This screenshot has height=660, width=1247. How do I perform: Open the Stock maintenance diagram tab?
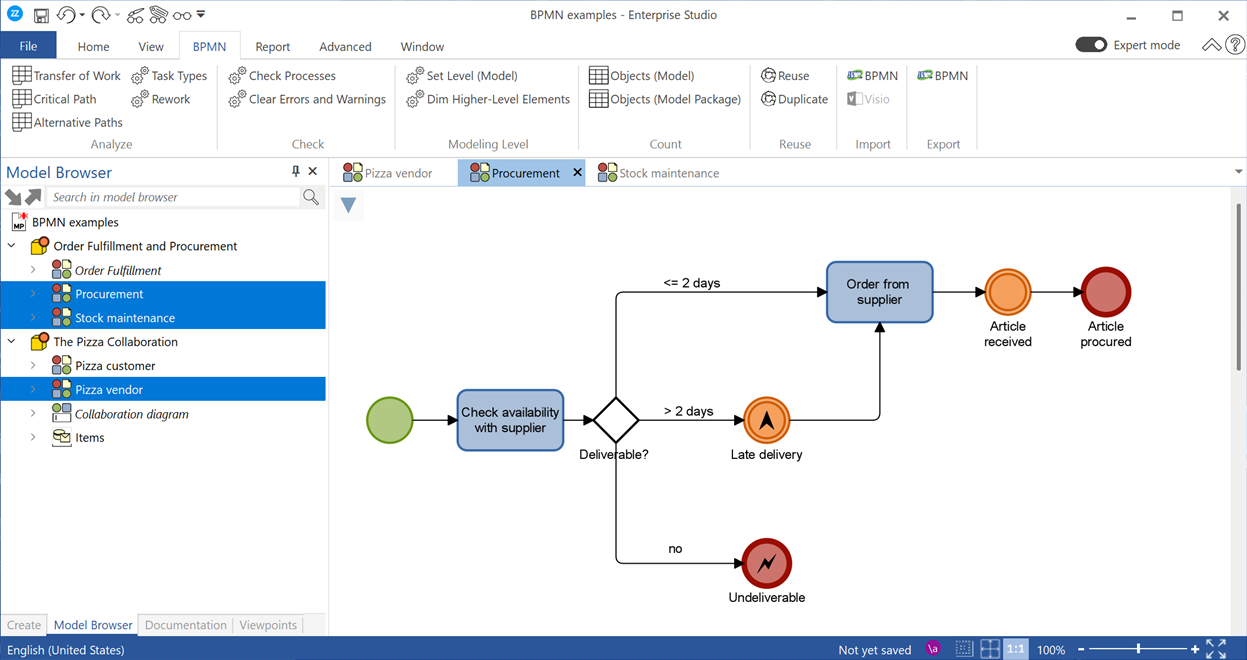click(x=658, y=173)
